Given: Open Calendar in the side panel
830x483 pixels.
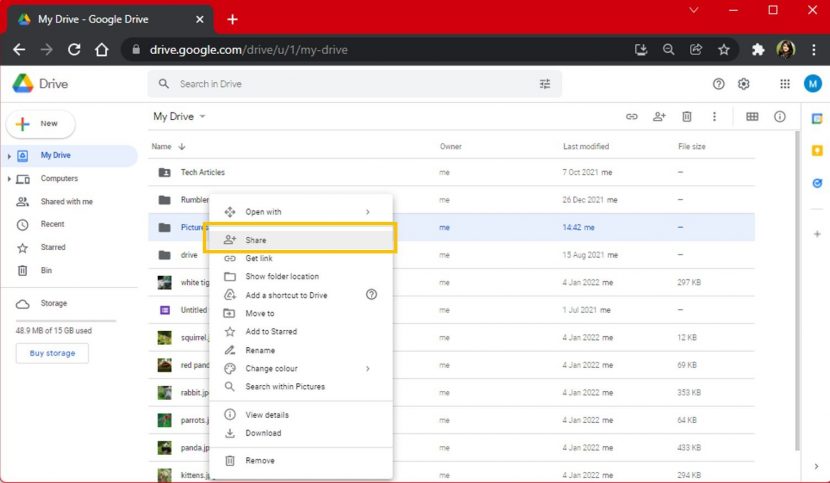Looking at the screenshot, I should [x=817, y=119].
